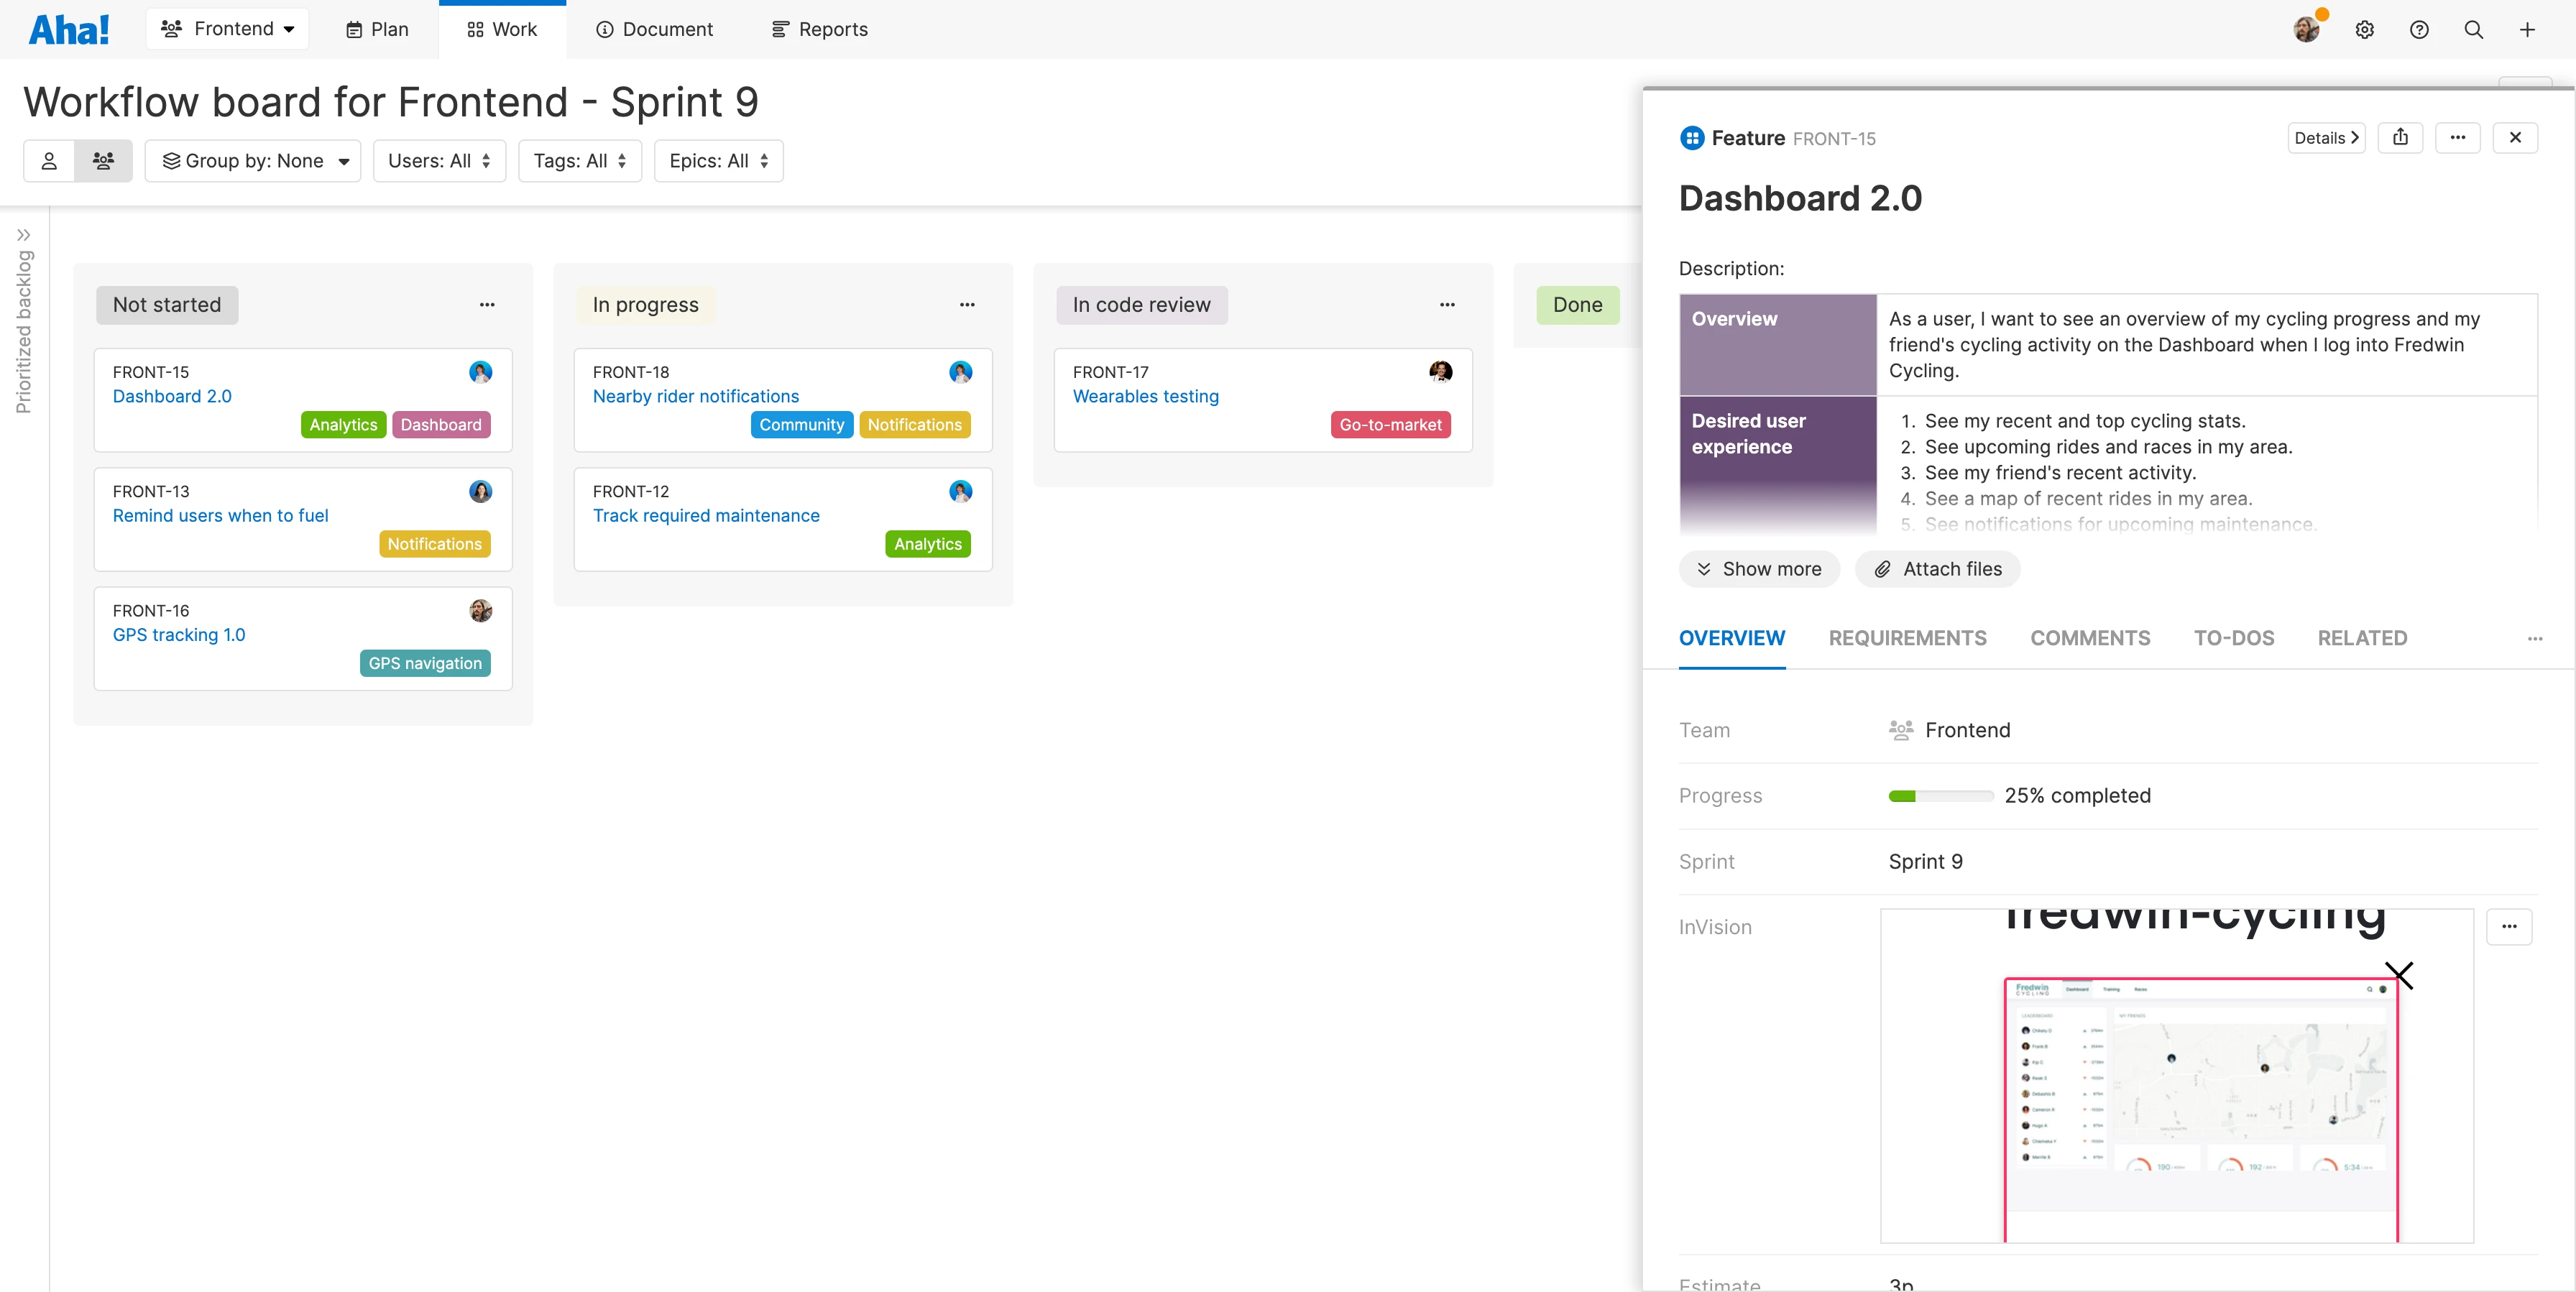Screen dimensions: 2576x1292
Task: Open the global search icon
Action: tap(2473, 29)
